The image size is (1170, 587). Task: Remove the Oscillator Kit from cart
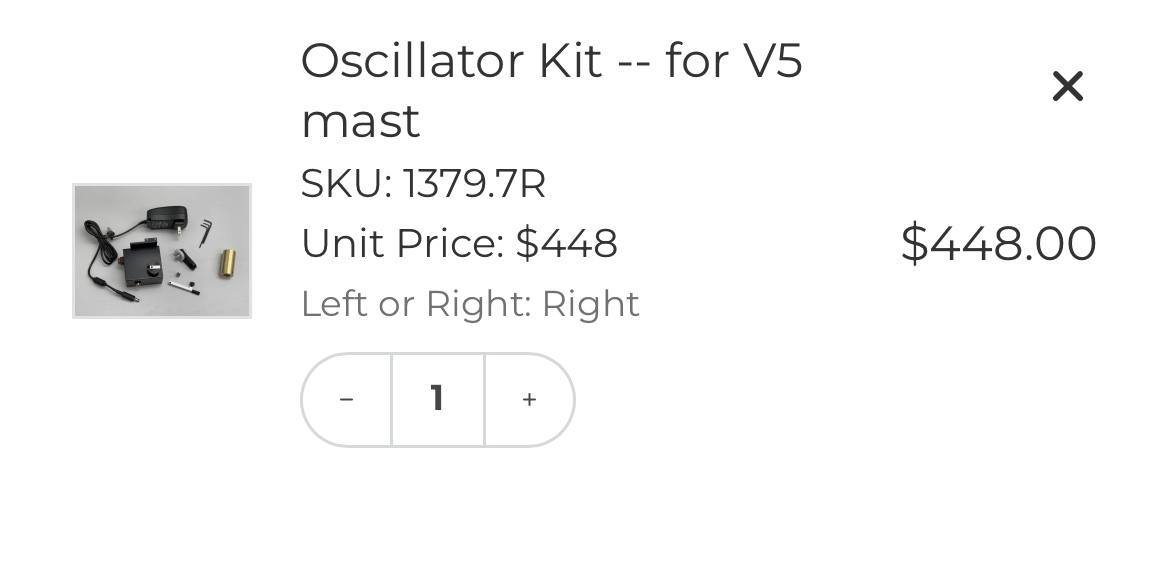(1067, 87)
